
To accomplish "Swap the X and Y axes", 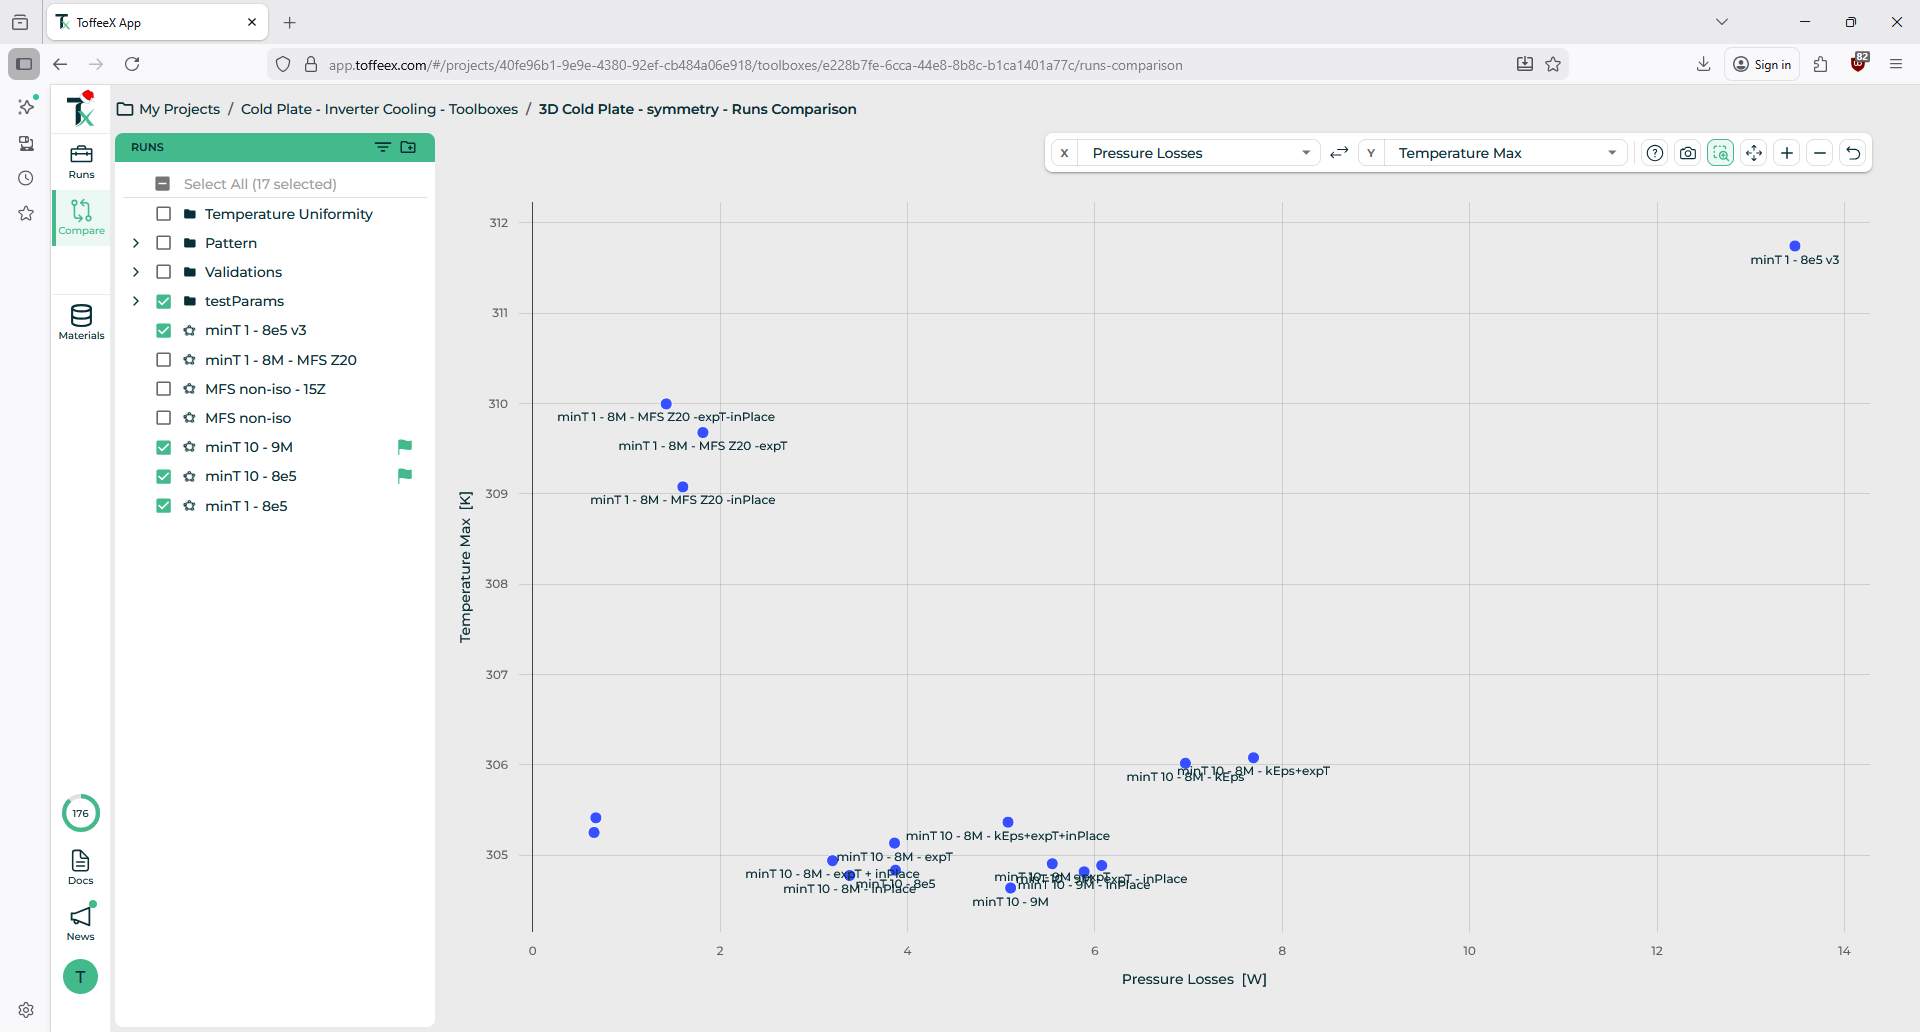I will pyautogui.click(x=1339, y=153).
